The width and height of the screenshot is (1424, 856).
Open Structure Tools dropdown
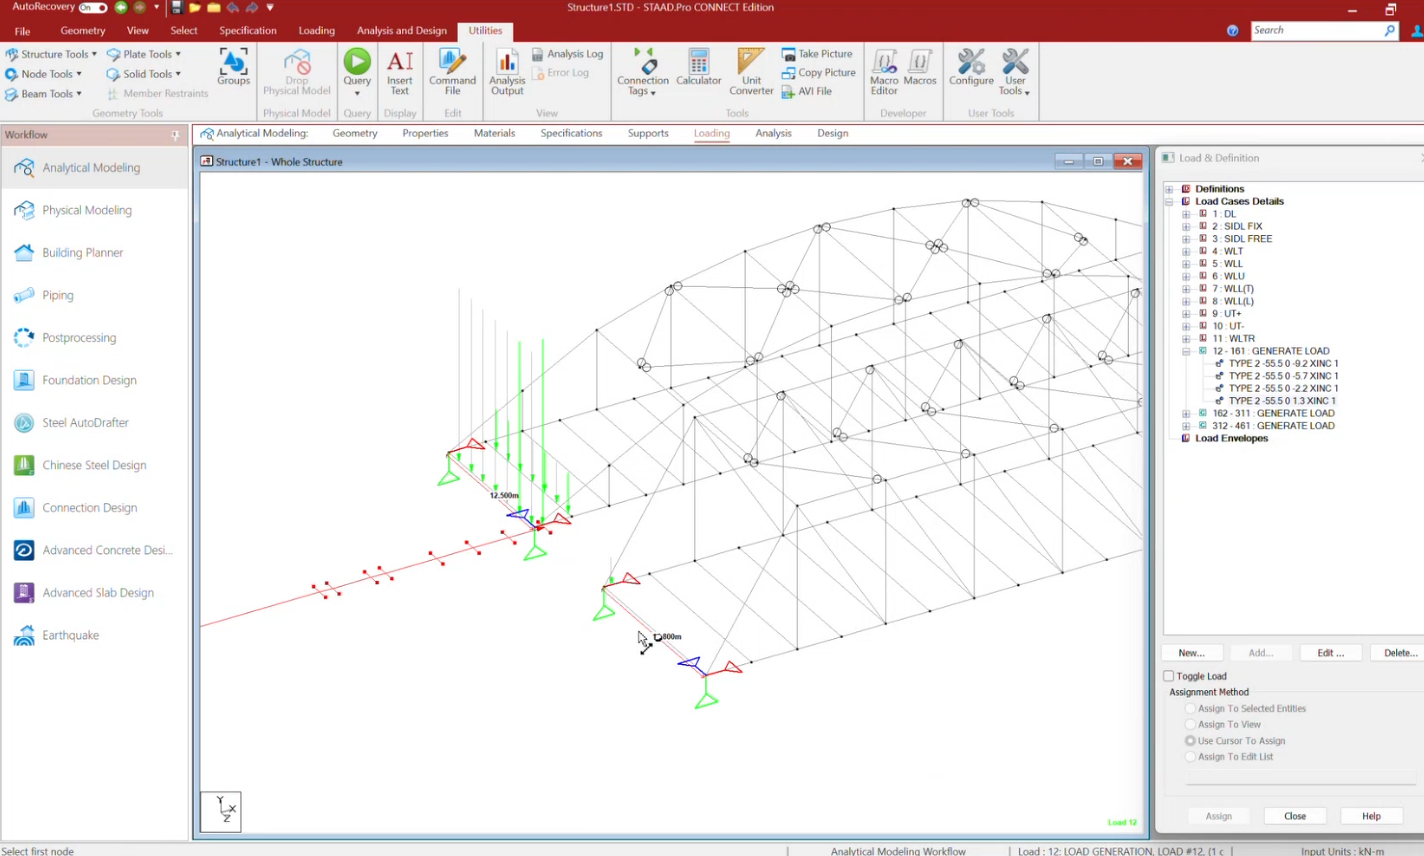pos(51,54)
